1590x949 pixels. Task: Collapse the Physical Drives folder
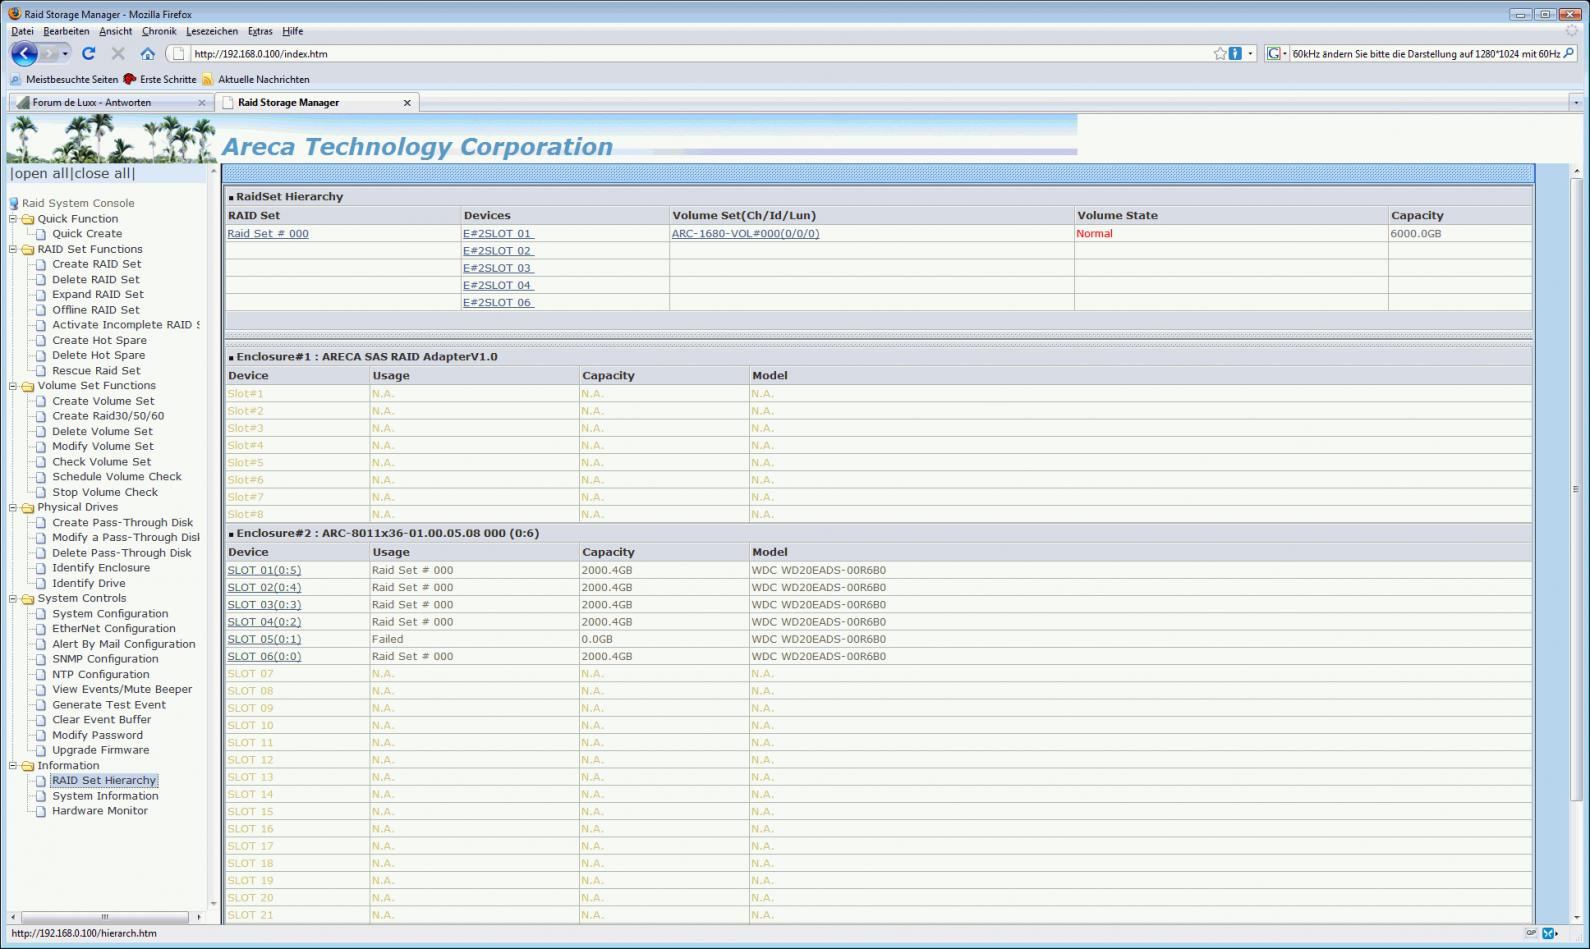(x=13, y=507)
